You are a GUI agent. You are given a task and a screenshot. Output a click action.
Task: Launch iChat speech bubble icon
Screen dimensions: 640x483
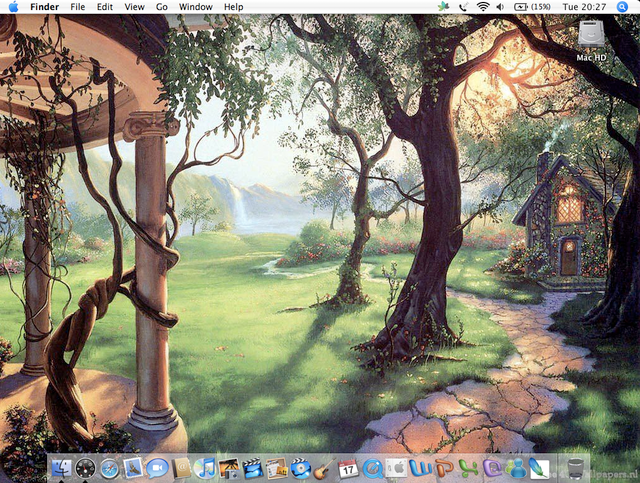pos(157,468)
